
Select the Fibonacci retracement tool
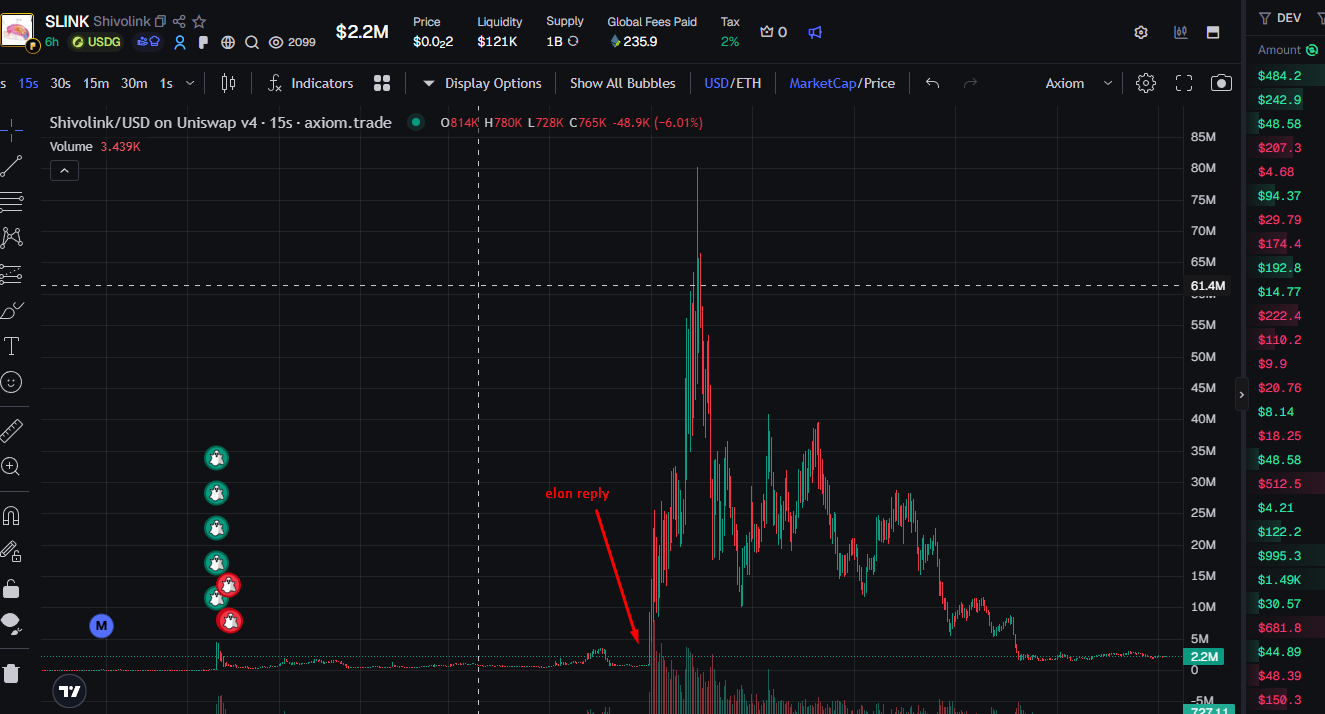coord(11,202)
